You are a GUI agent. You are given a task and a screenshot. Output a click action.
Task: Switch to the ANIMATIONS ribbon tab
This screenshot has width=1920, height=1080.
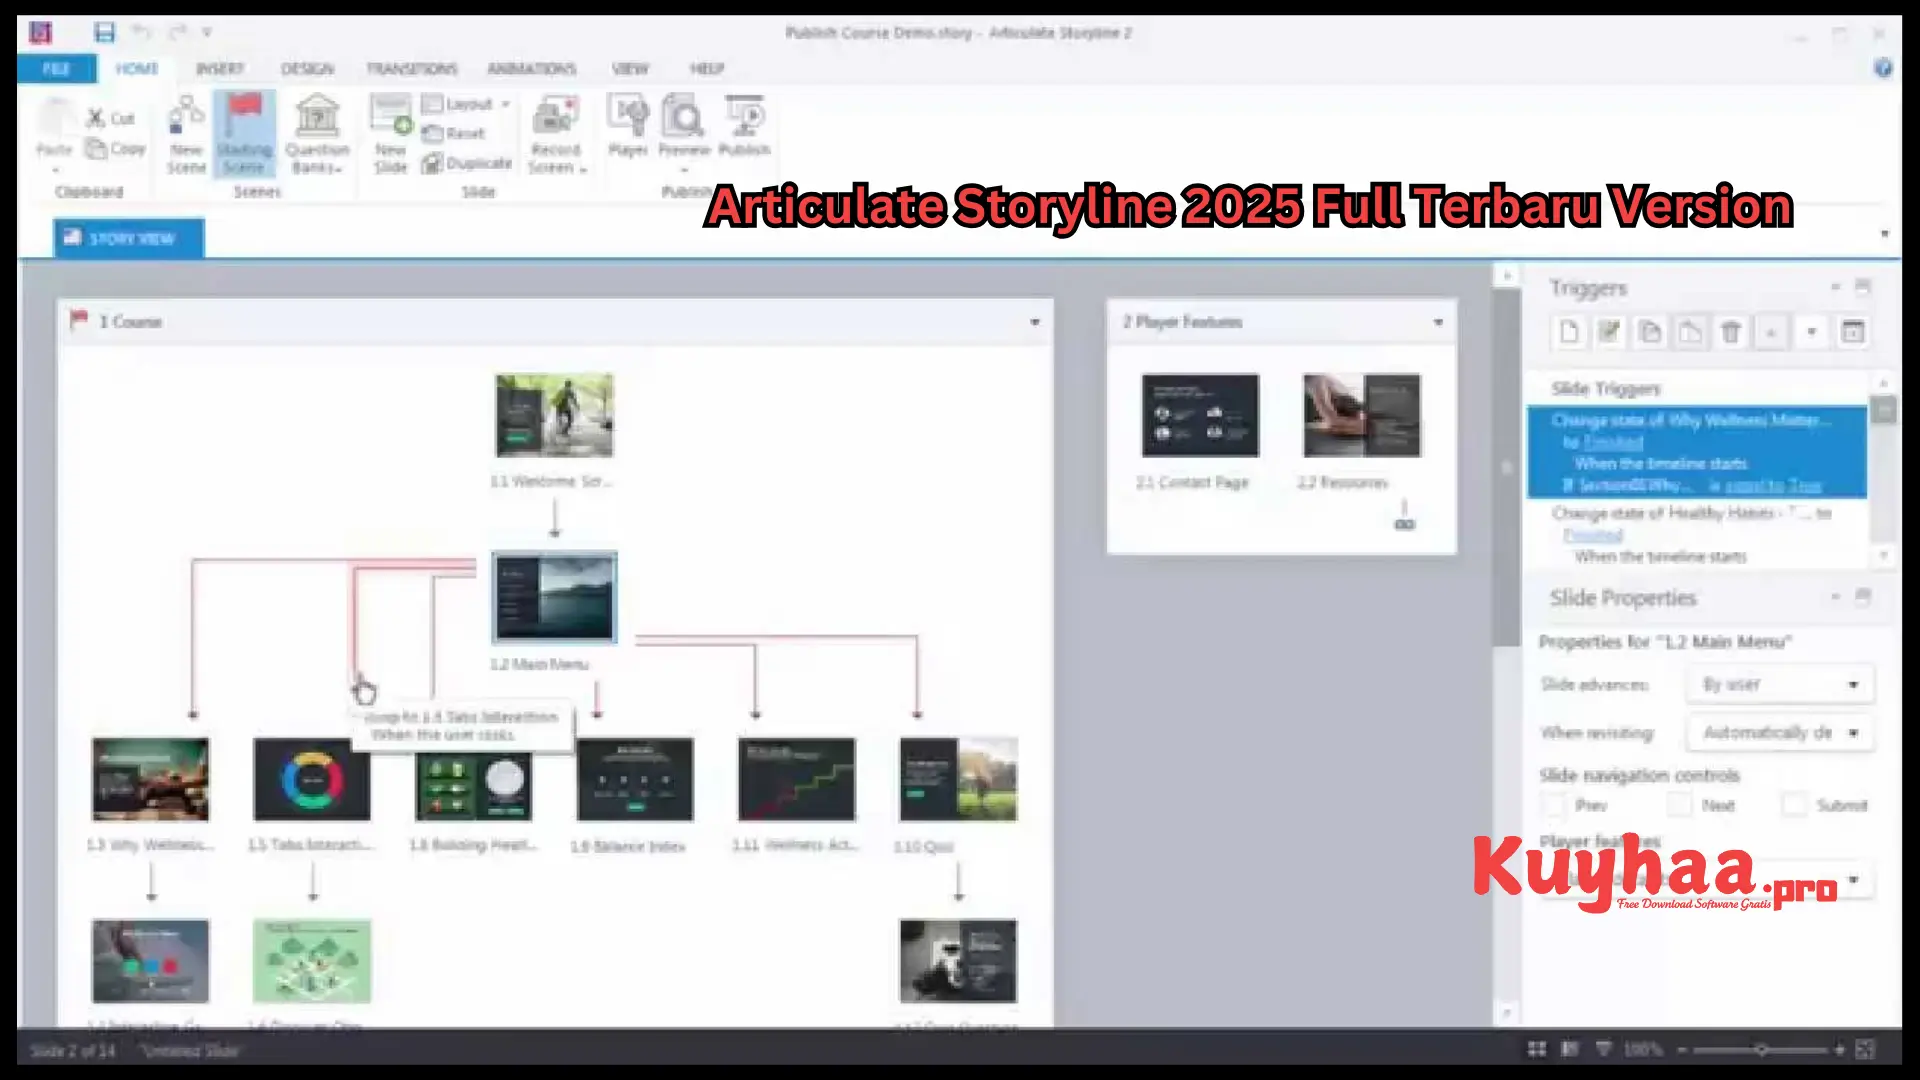click(532, 68)
